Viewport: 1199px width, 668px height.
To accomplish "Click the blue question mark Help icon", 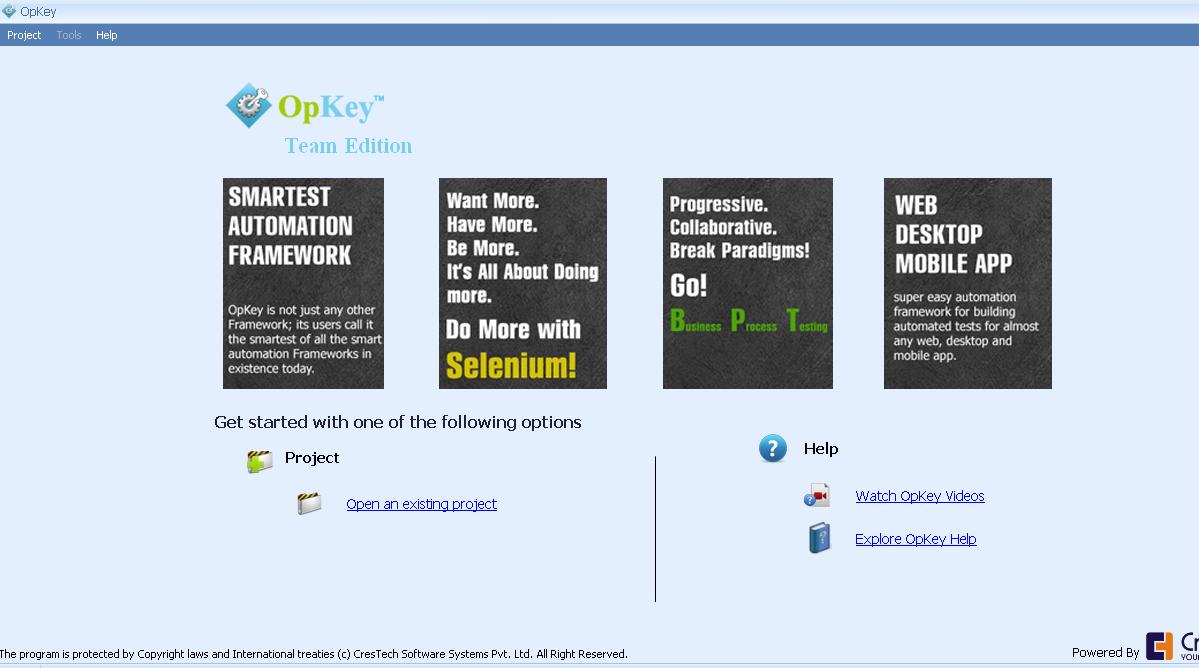I will click(x=772, y=449).
